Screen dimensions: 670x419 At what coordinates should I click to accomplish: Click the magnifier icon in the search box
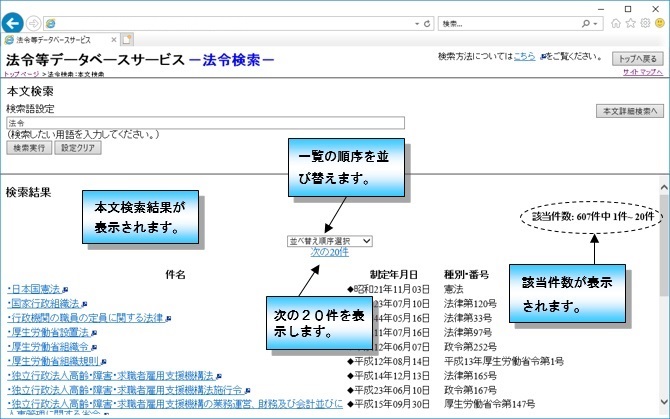(x=583, y=22)
